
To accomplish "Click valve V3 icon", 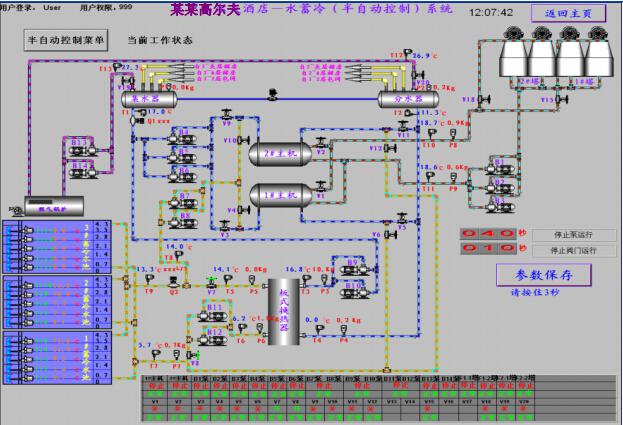I will coord(225,226).
